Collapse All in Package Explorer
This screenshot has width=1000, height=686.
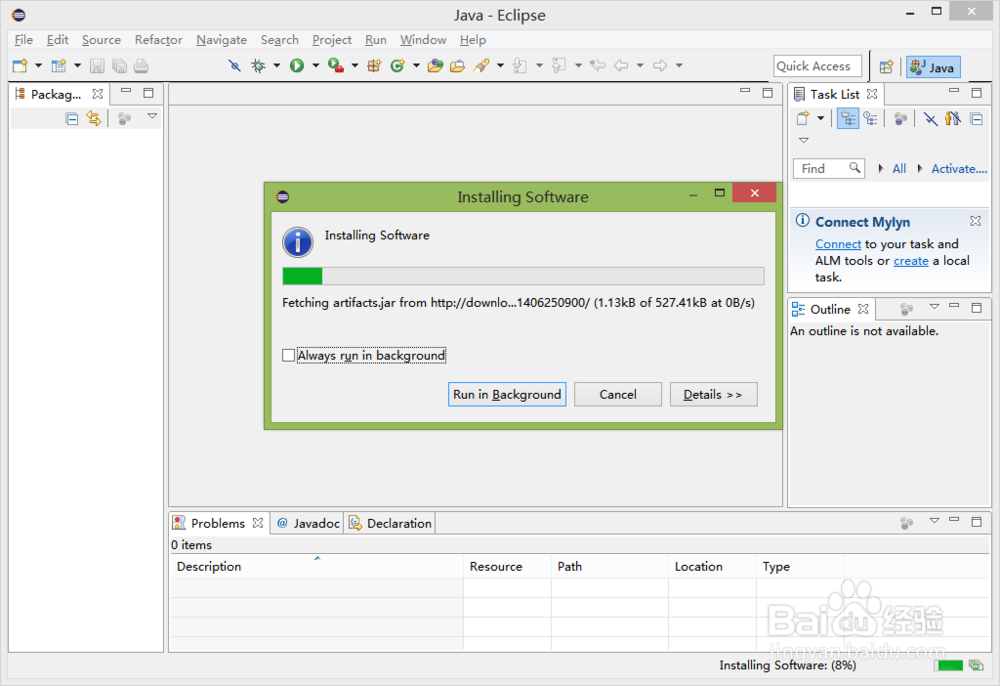pos(72,119)
